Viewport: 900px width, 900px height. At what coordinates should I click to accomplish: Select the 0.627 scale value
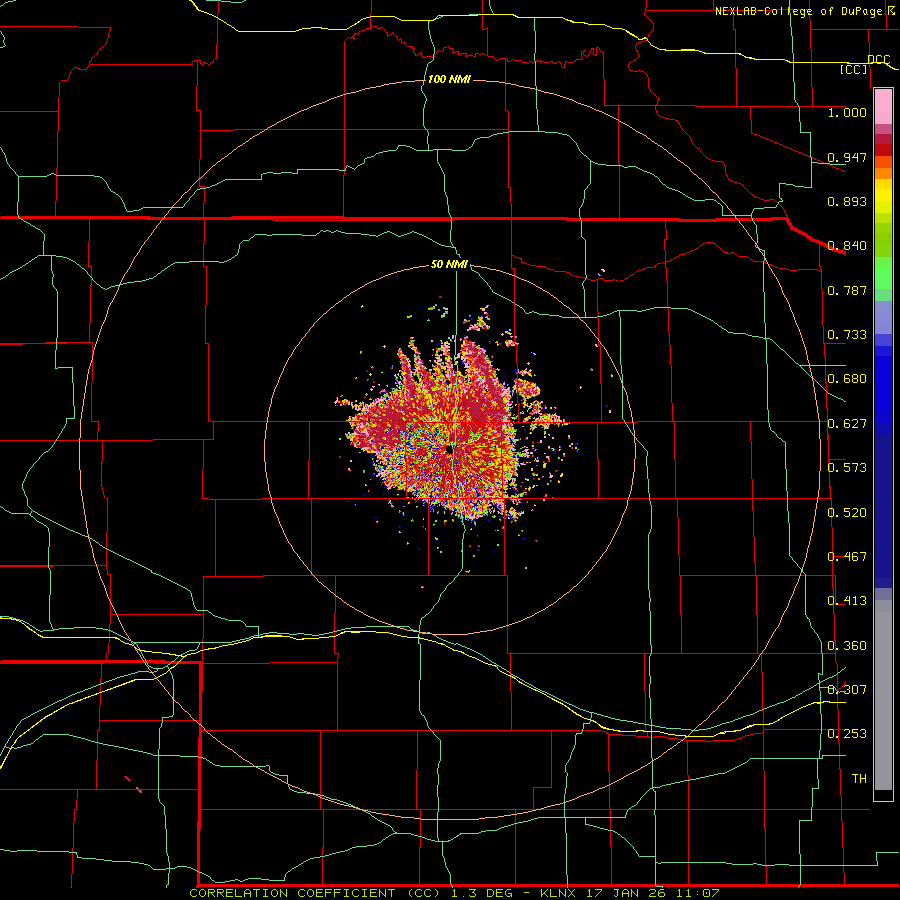tap(847, 424)
